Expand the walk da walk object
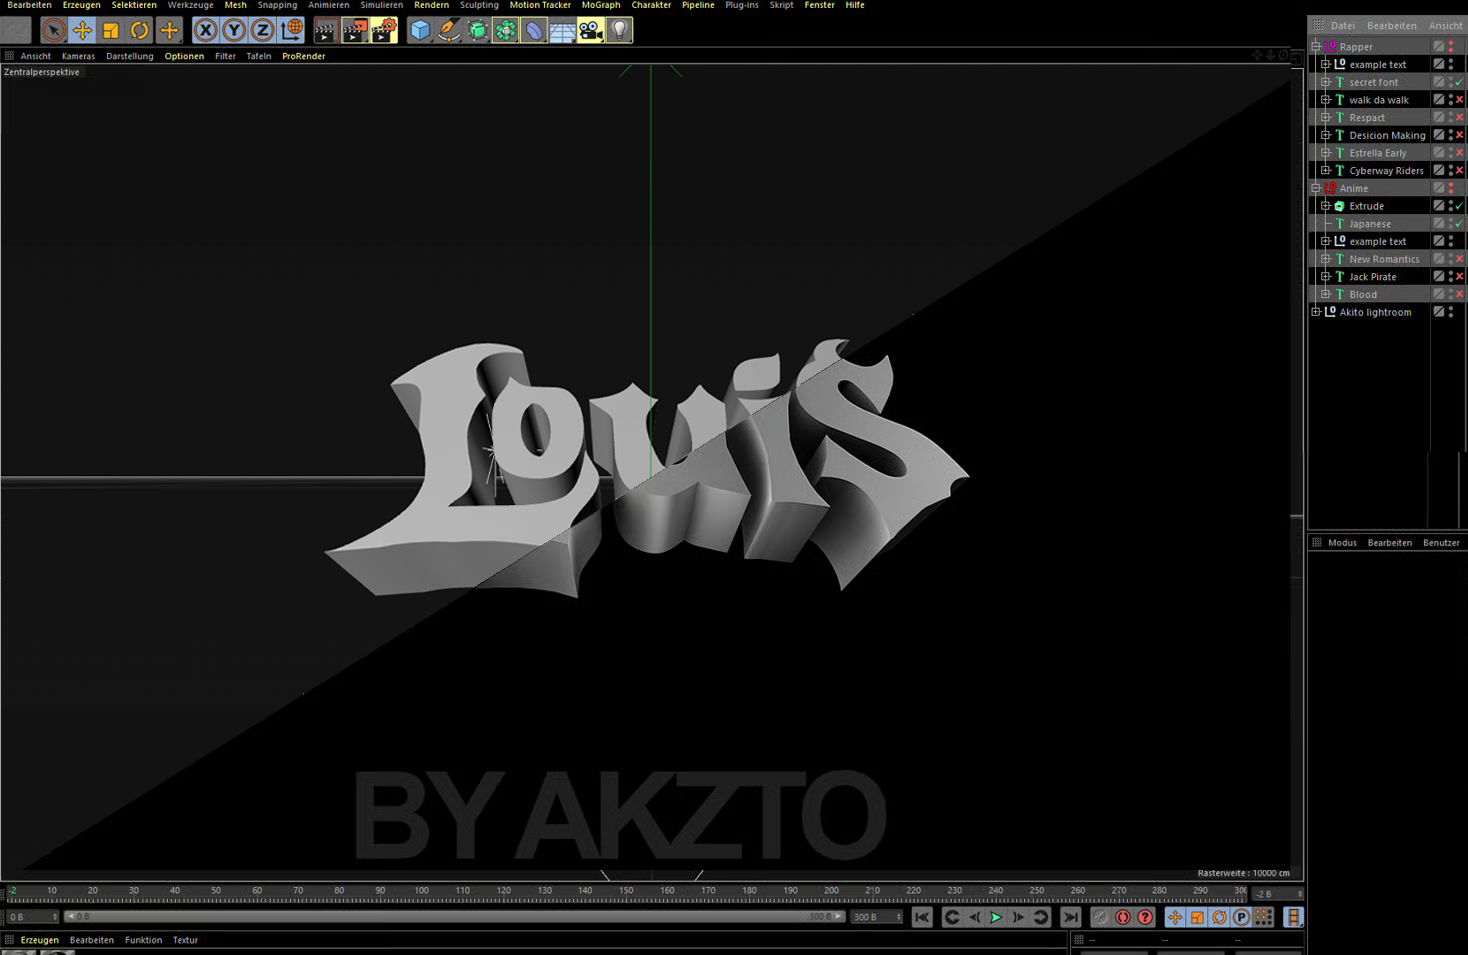 [x=1326, y=100]
